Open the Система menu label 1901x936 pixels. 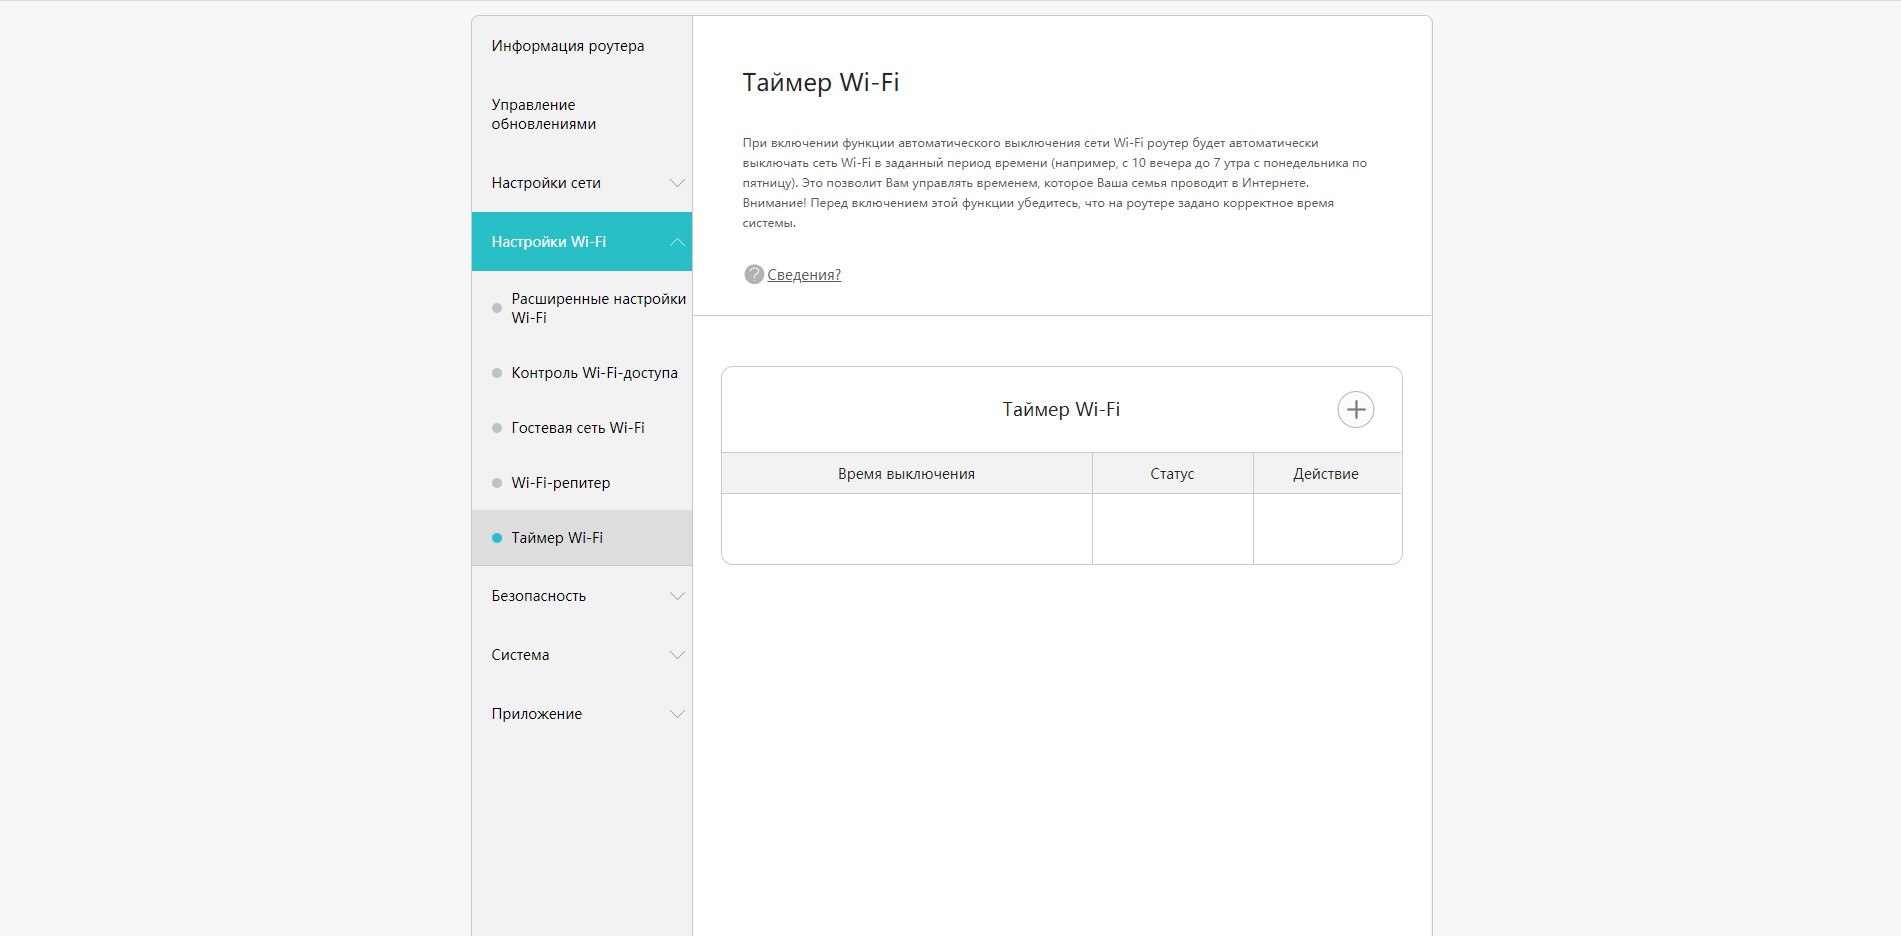click(x=520, y=655)
